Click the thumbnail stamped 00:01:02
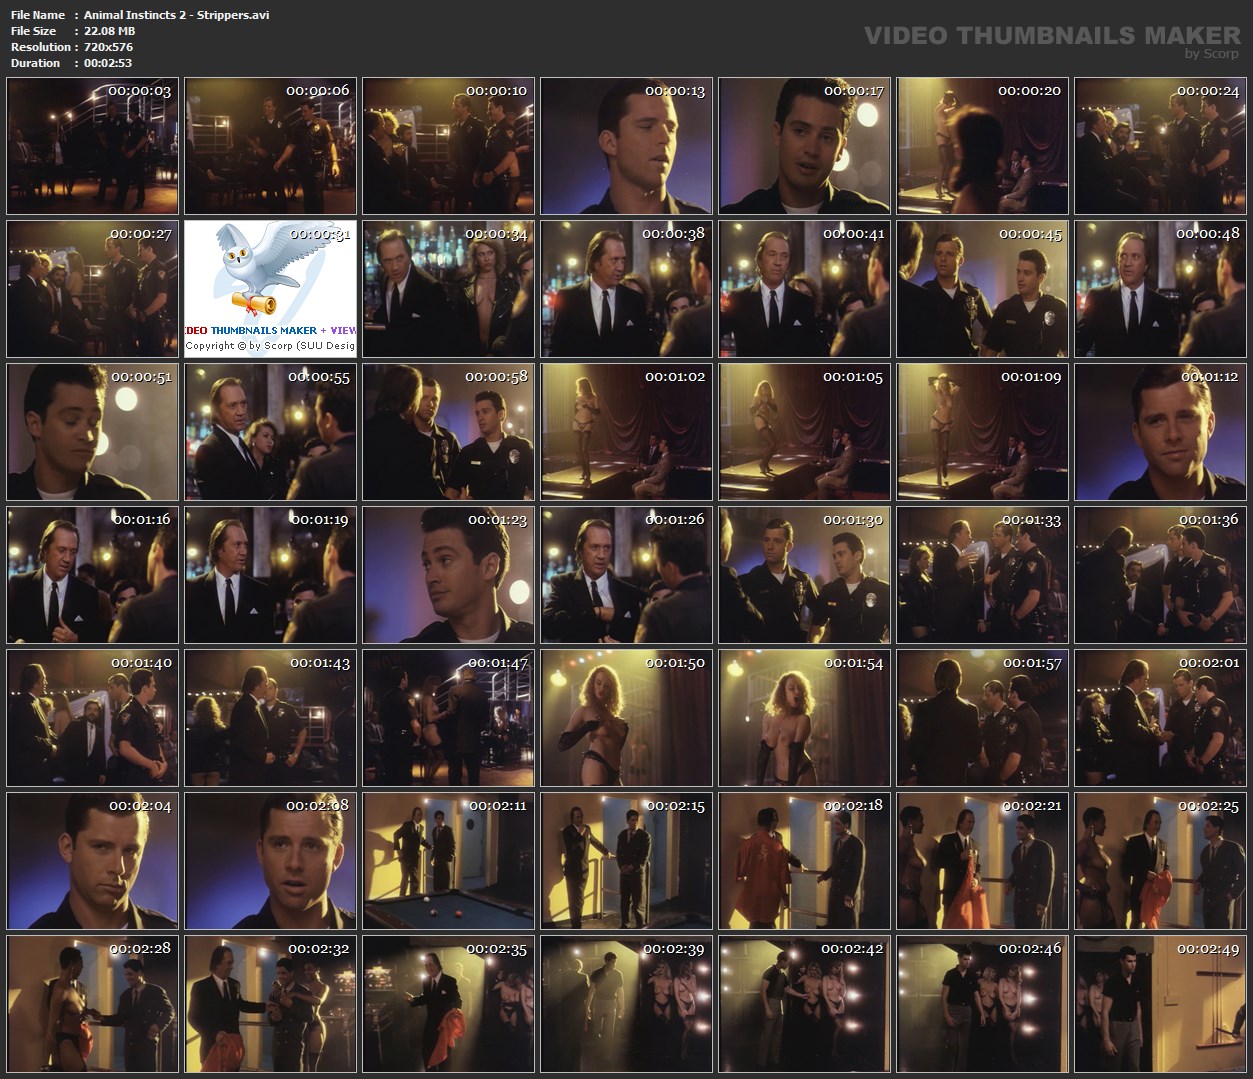The width and height of the screenshot is (1253, 1079). pyautogui.click(x=627, y=432)
